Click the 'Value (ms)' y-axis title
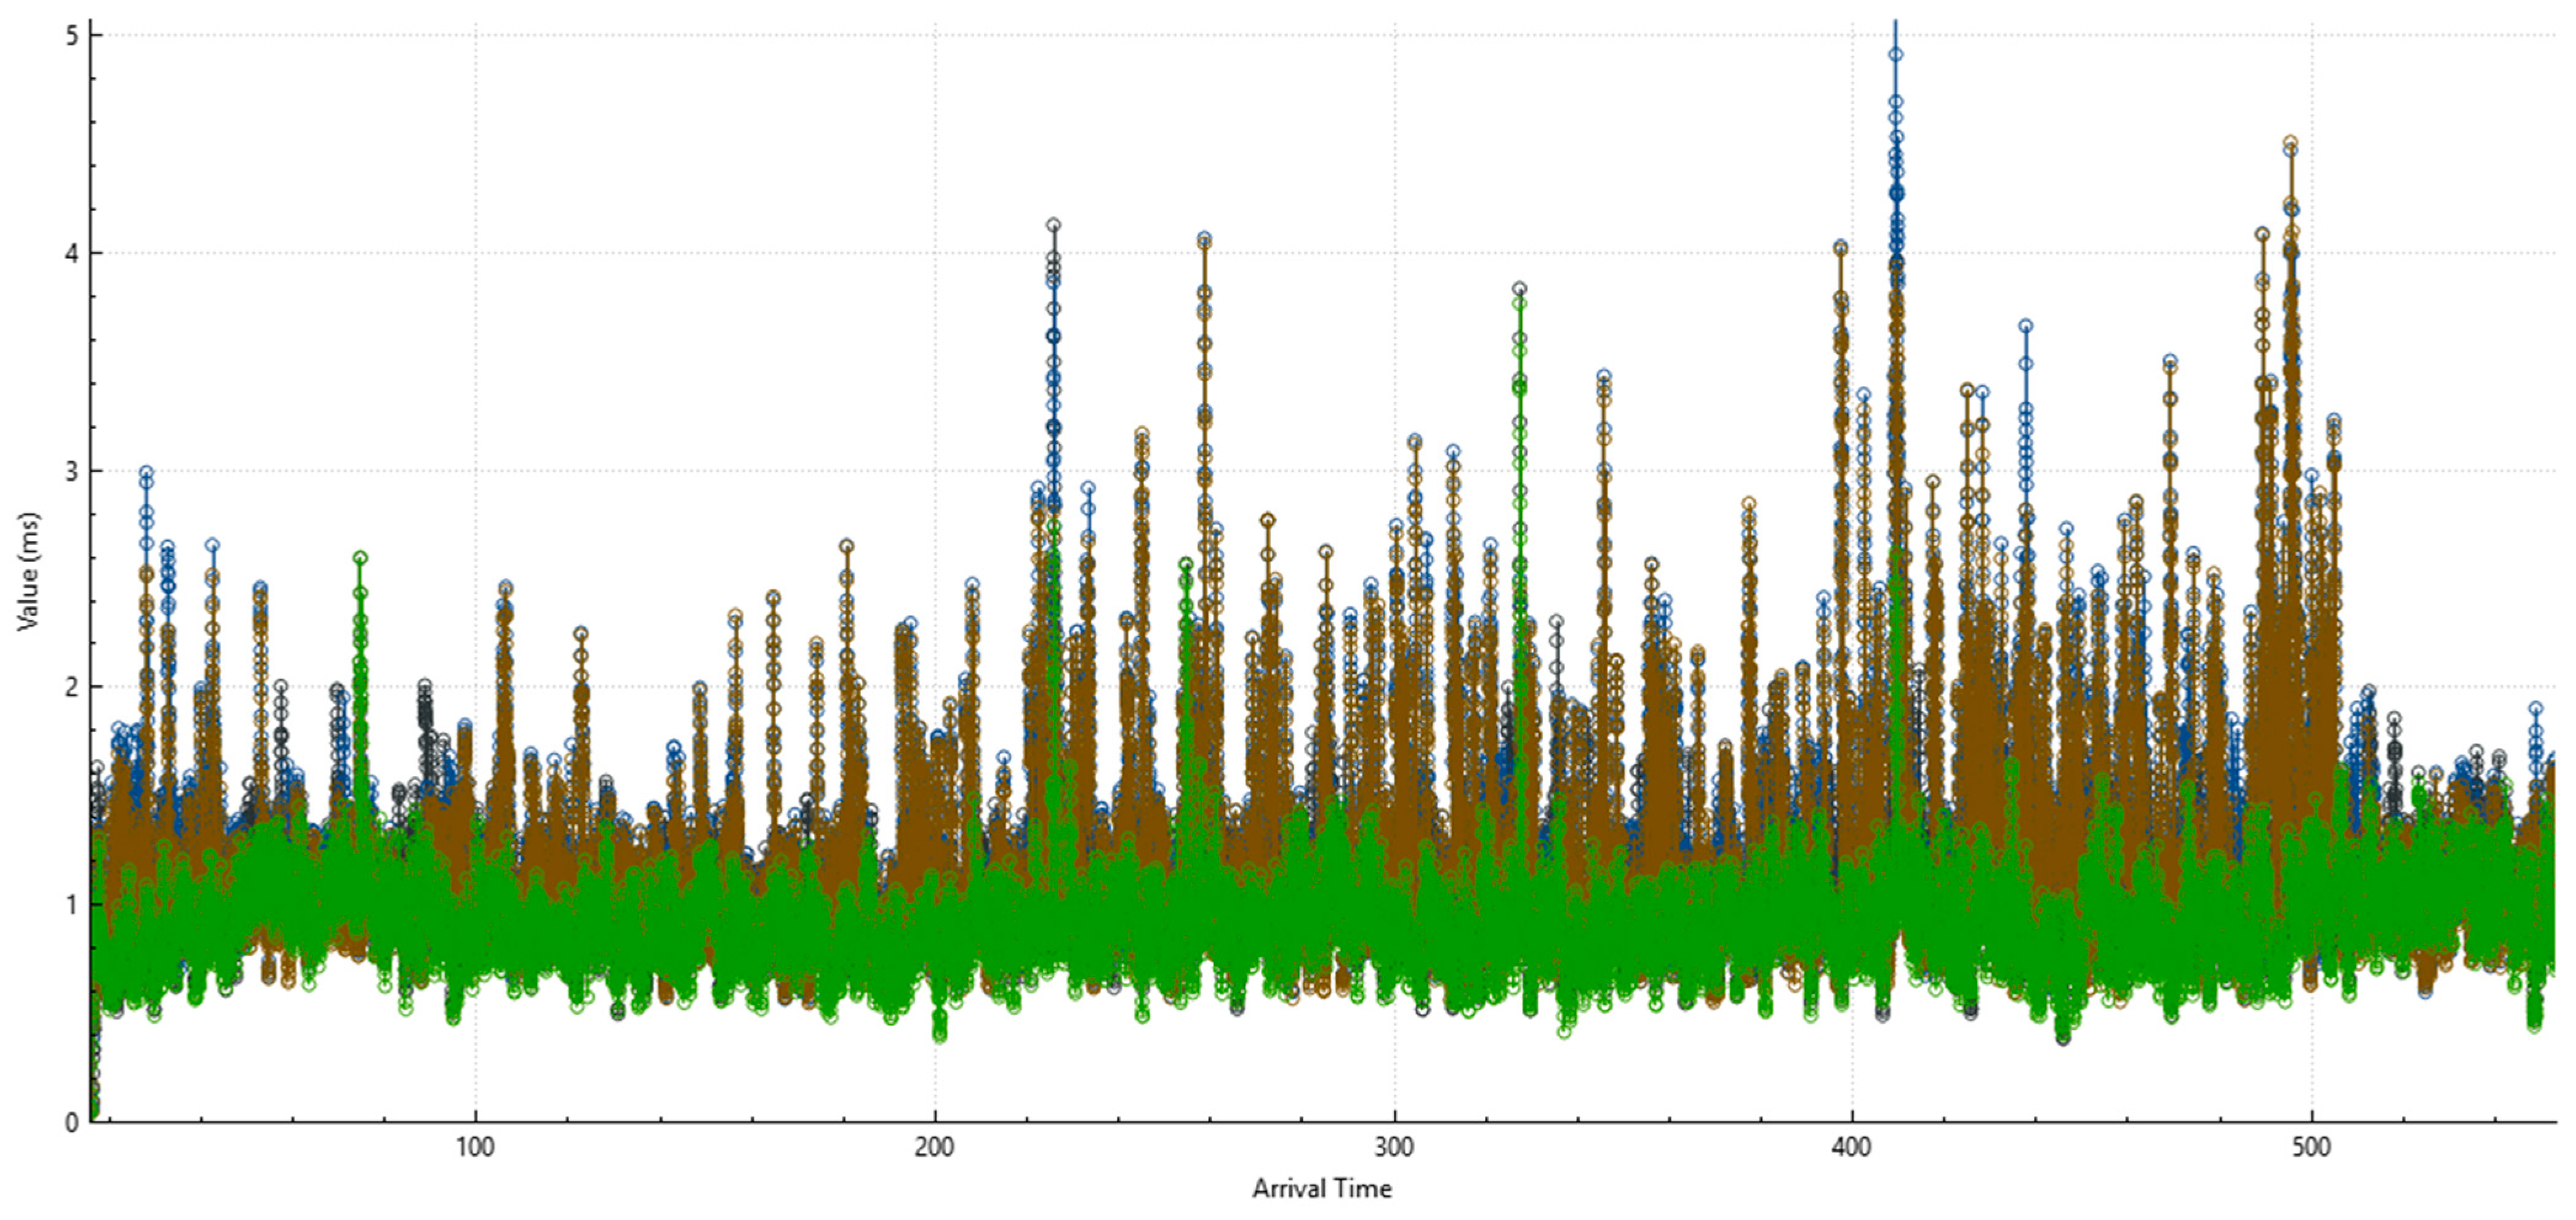 click(28, 571)
